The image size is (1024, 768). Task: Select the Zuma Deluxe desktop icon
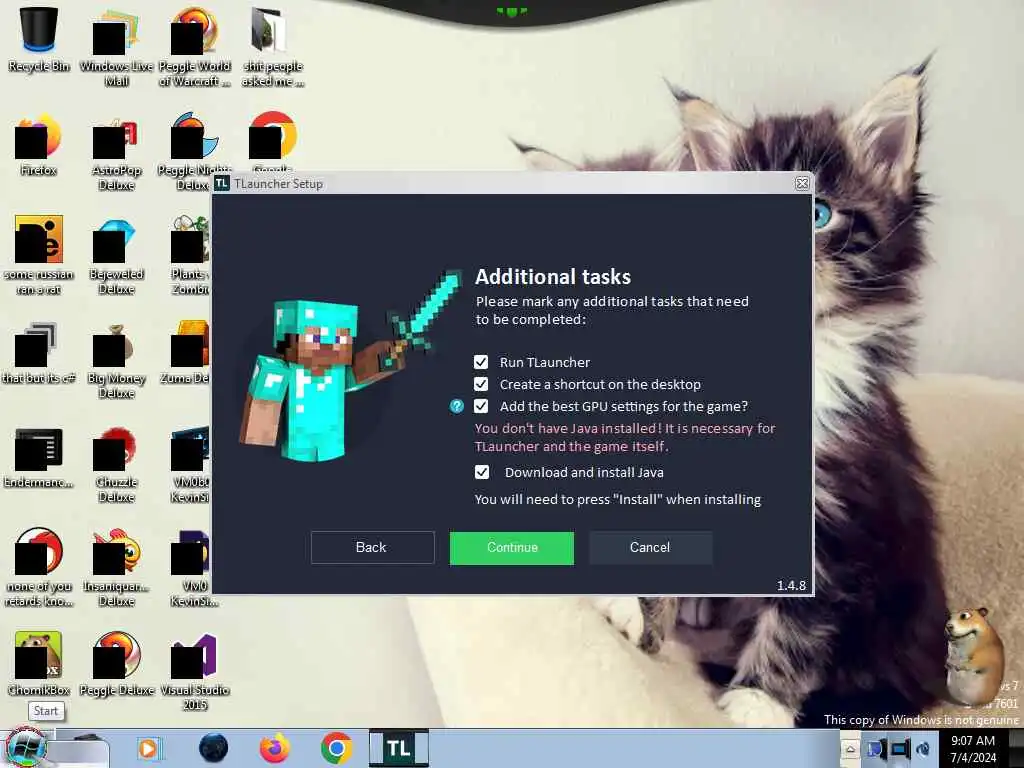tap(186, 353)
